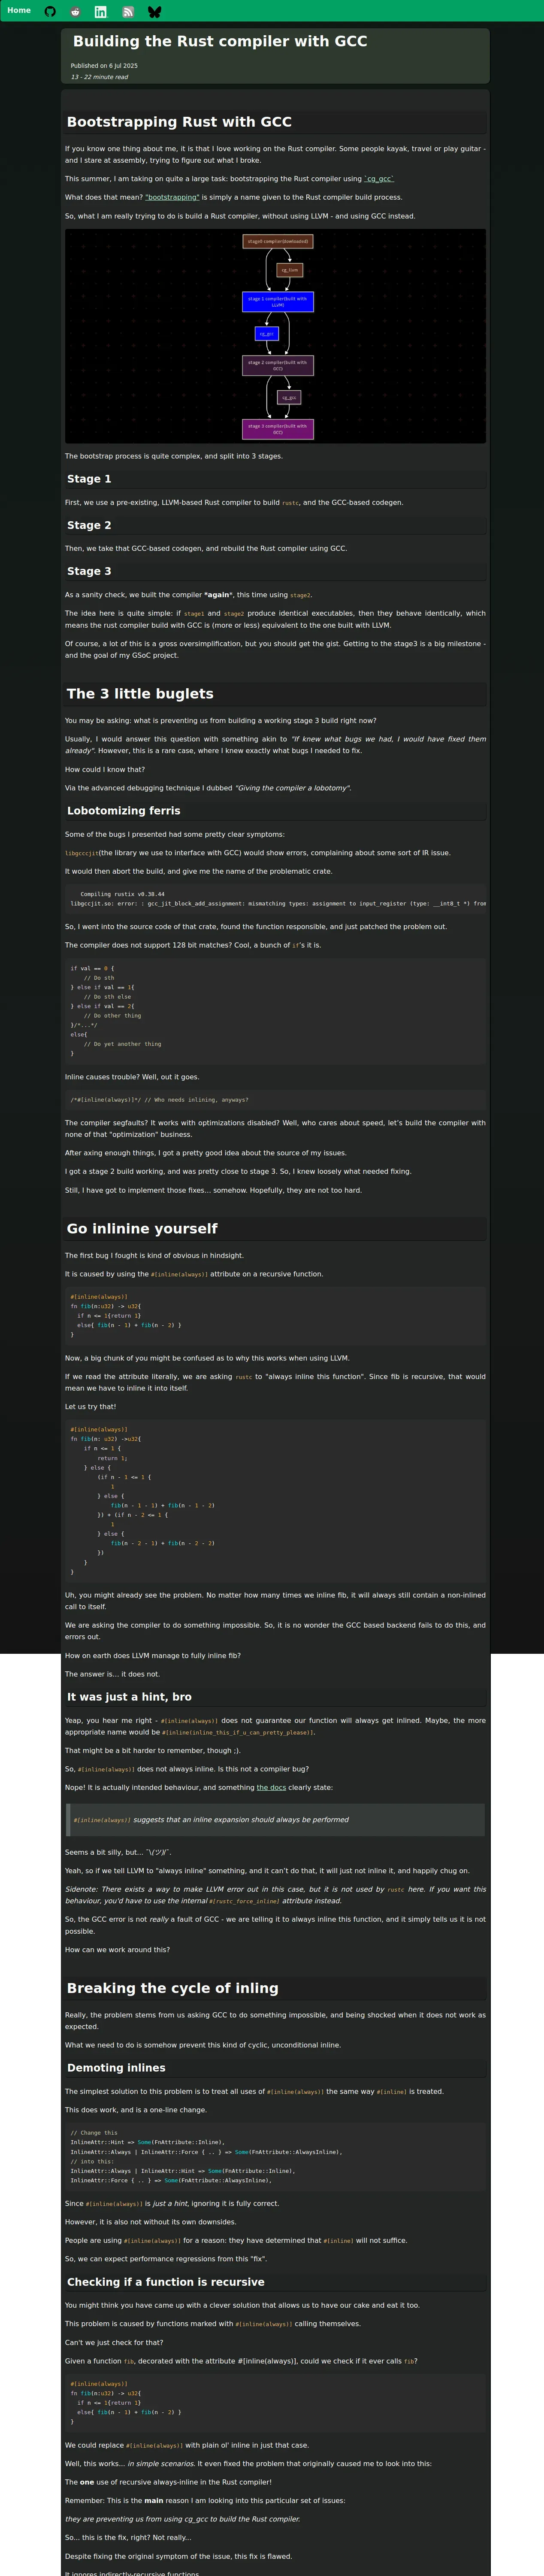Follow the `cg_gcc` hyperlink
Viewport: 544px width, 2576px height.
(x=379, y=179)
